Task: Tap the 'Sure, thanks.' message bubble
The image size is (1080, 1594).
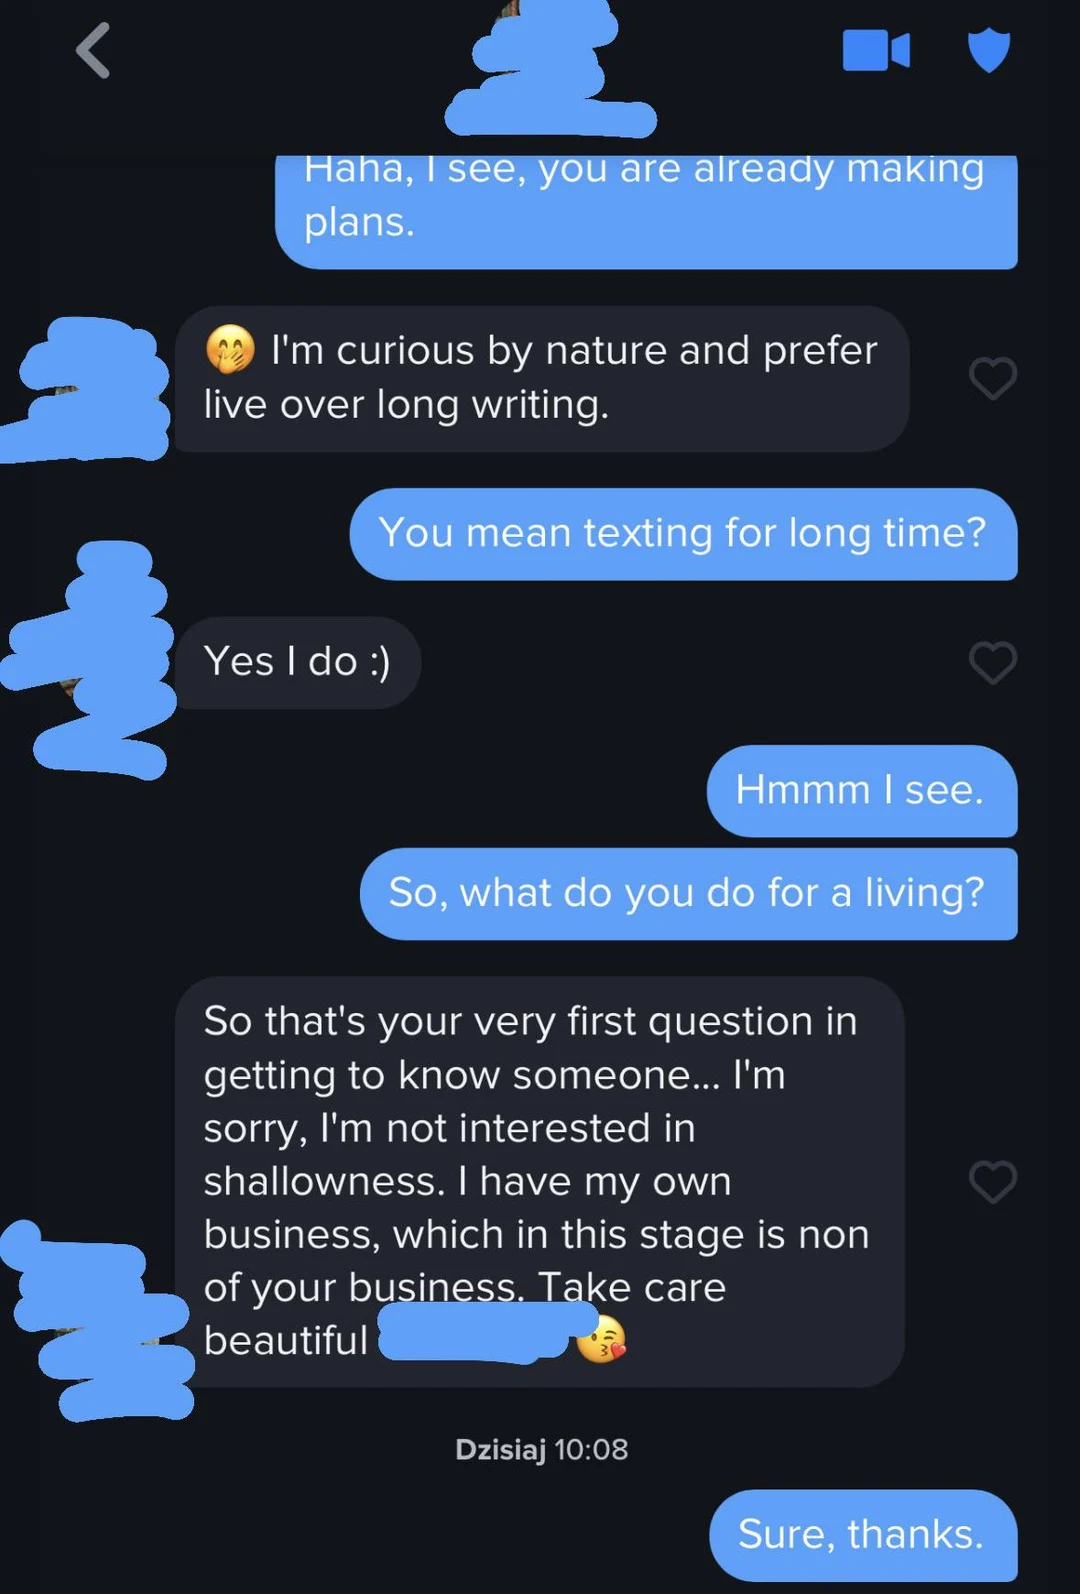Action: pos(862,1534)
